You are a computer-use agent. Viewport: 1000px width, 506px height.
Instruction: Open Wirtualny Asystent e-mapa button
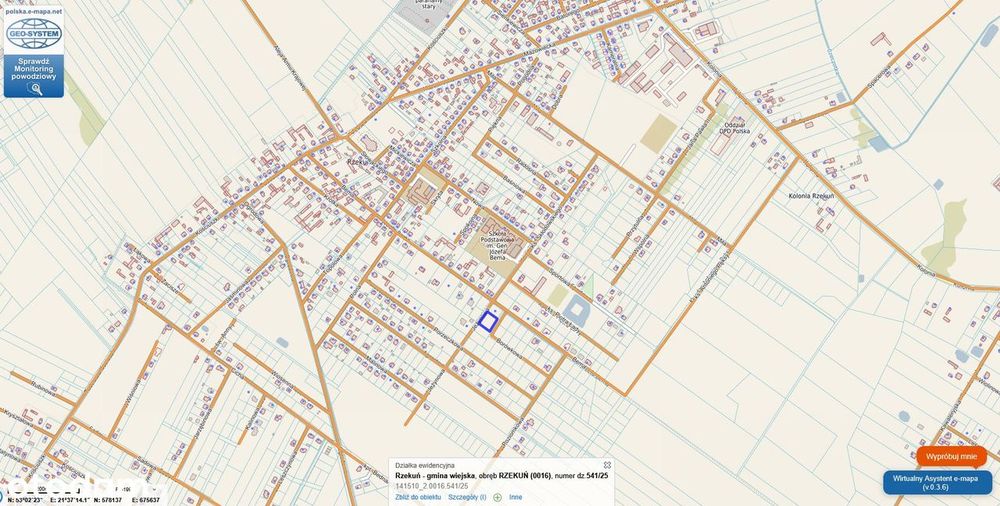pyautogui.click(x=938, y=482)
